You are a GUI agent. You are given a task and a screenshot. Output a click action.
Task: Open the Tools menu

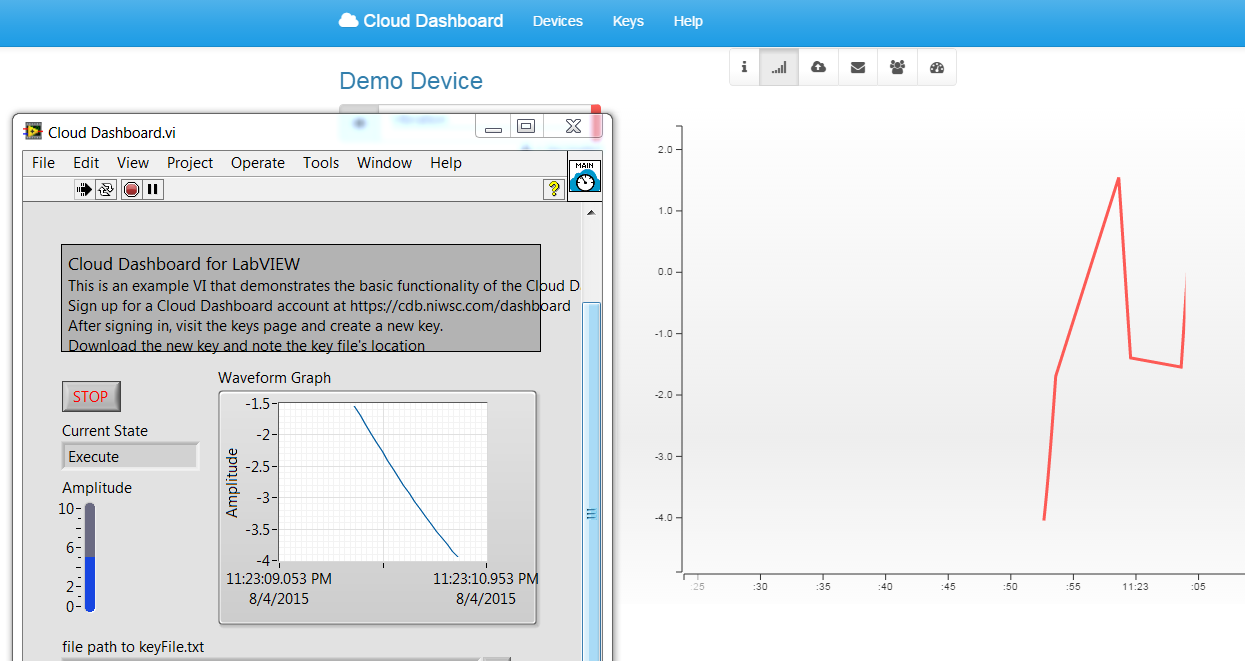[322, 163]
